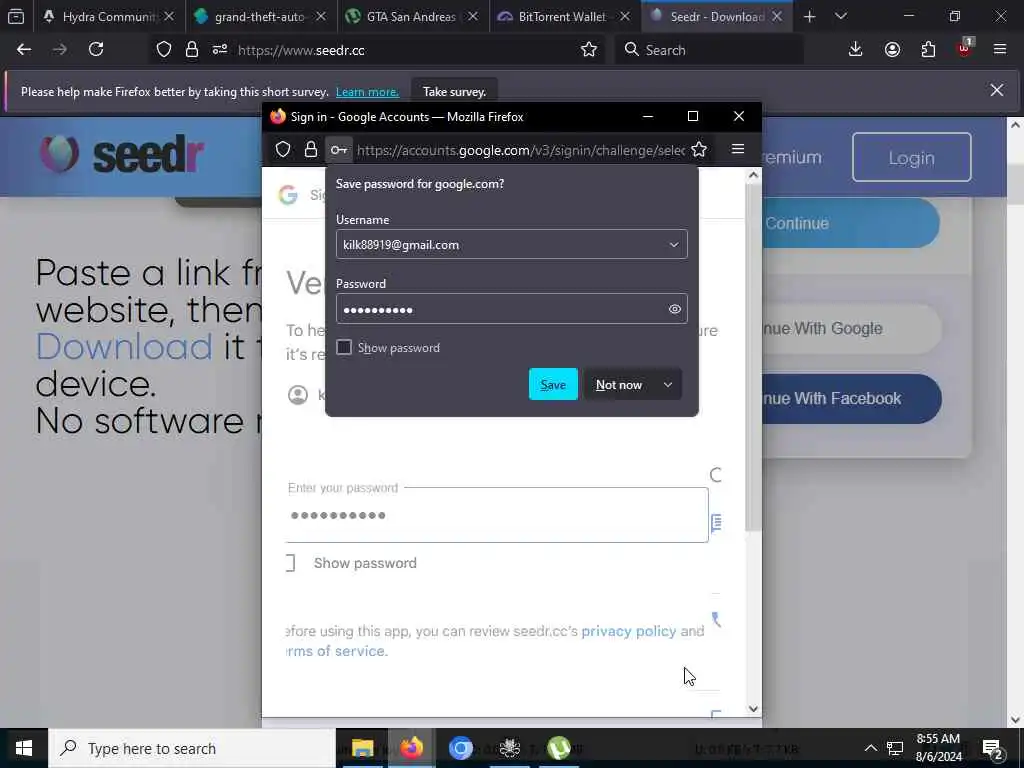Open the Firefox account icon
Screen dimensions: 1024x768
pyautogui.click(x=892, y=50)
